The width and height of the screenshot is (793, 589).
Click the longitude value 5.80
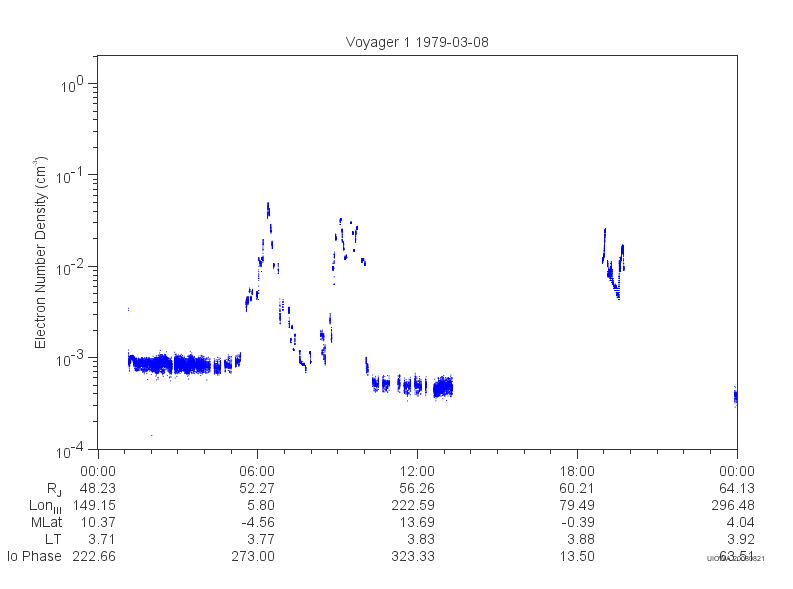click(x=260, y=505)
